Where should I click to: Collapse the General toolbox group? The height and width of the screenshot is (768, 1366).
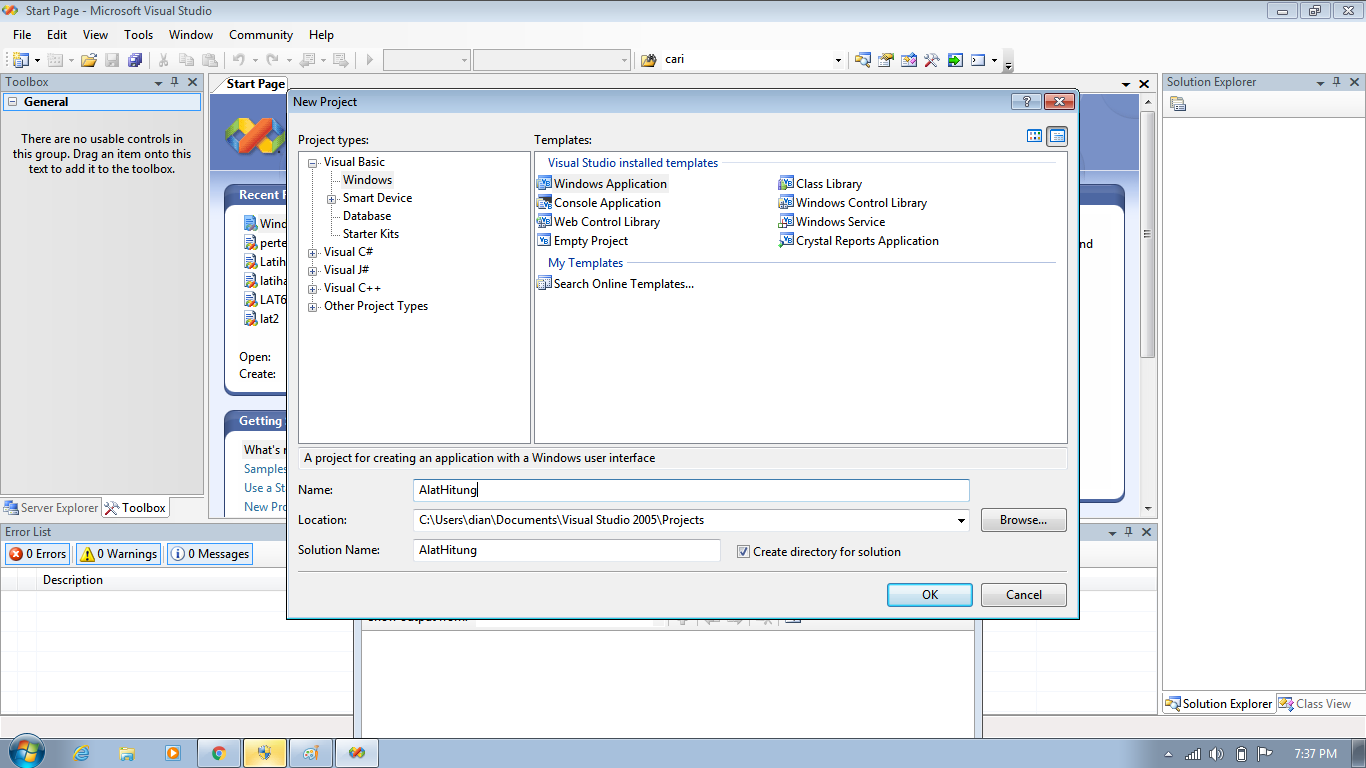tap(12, 102)
